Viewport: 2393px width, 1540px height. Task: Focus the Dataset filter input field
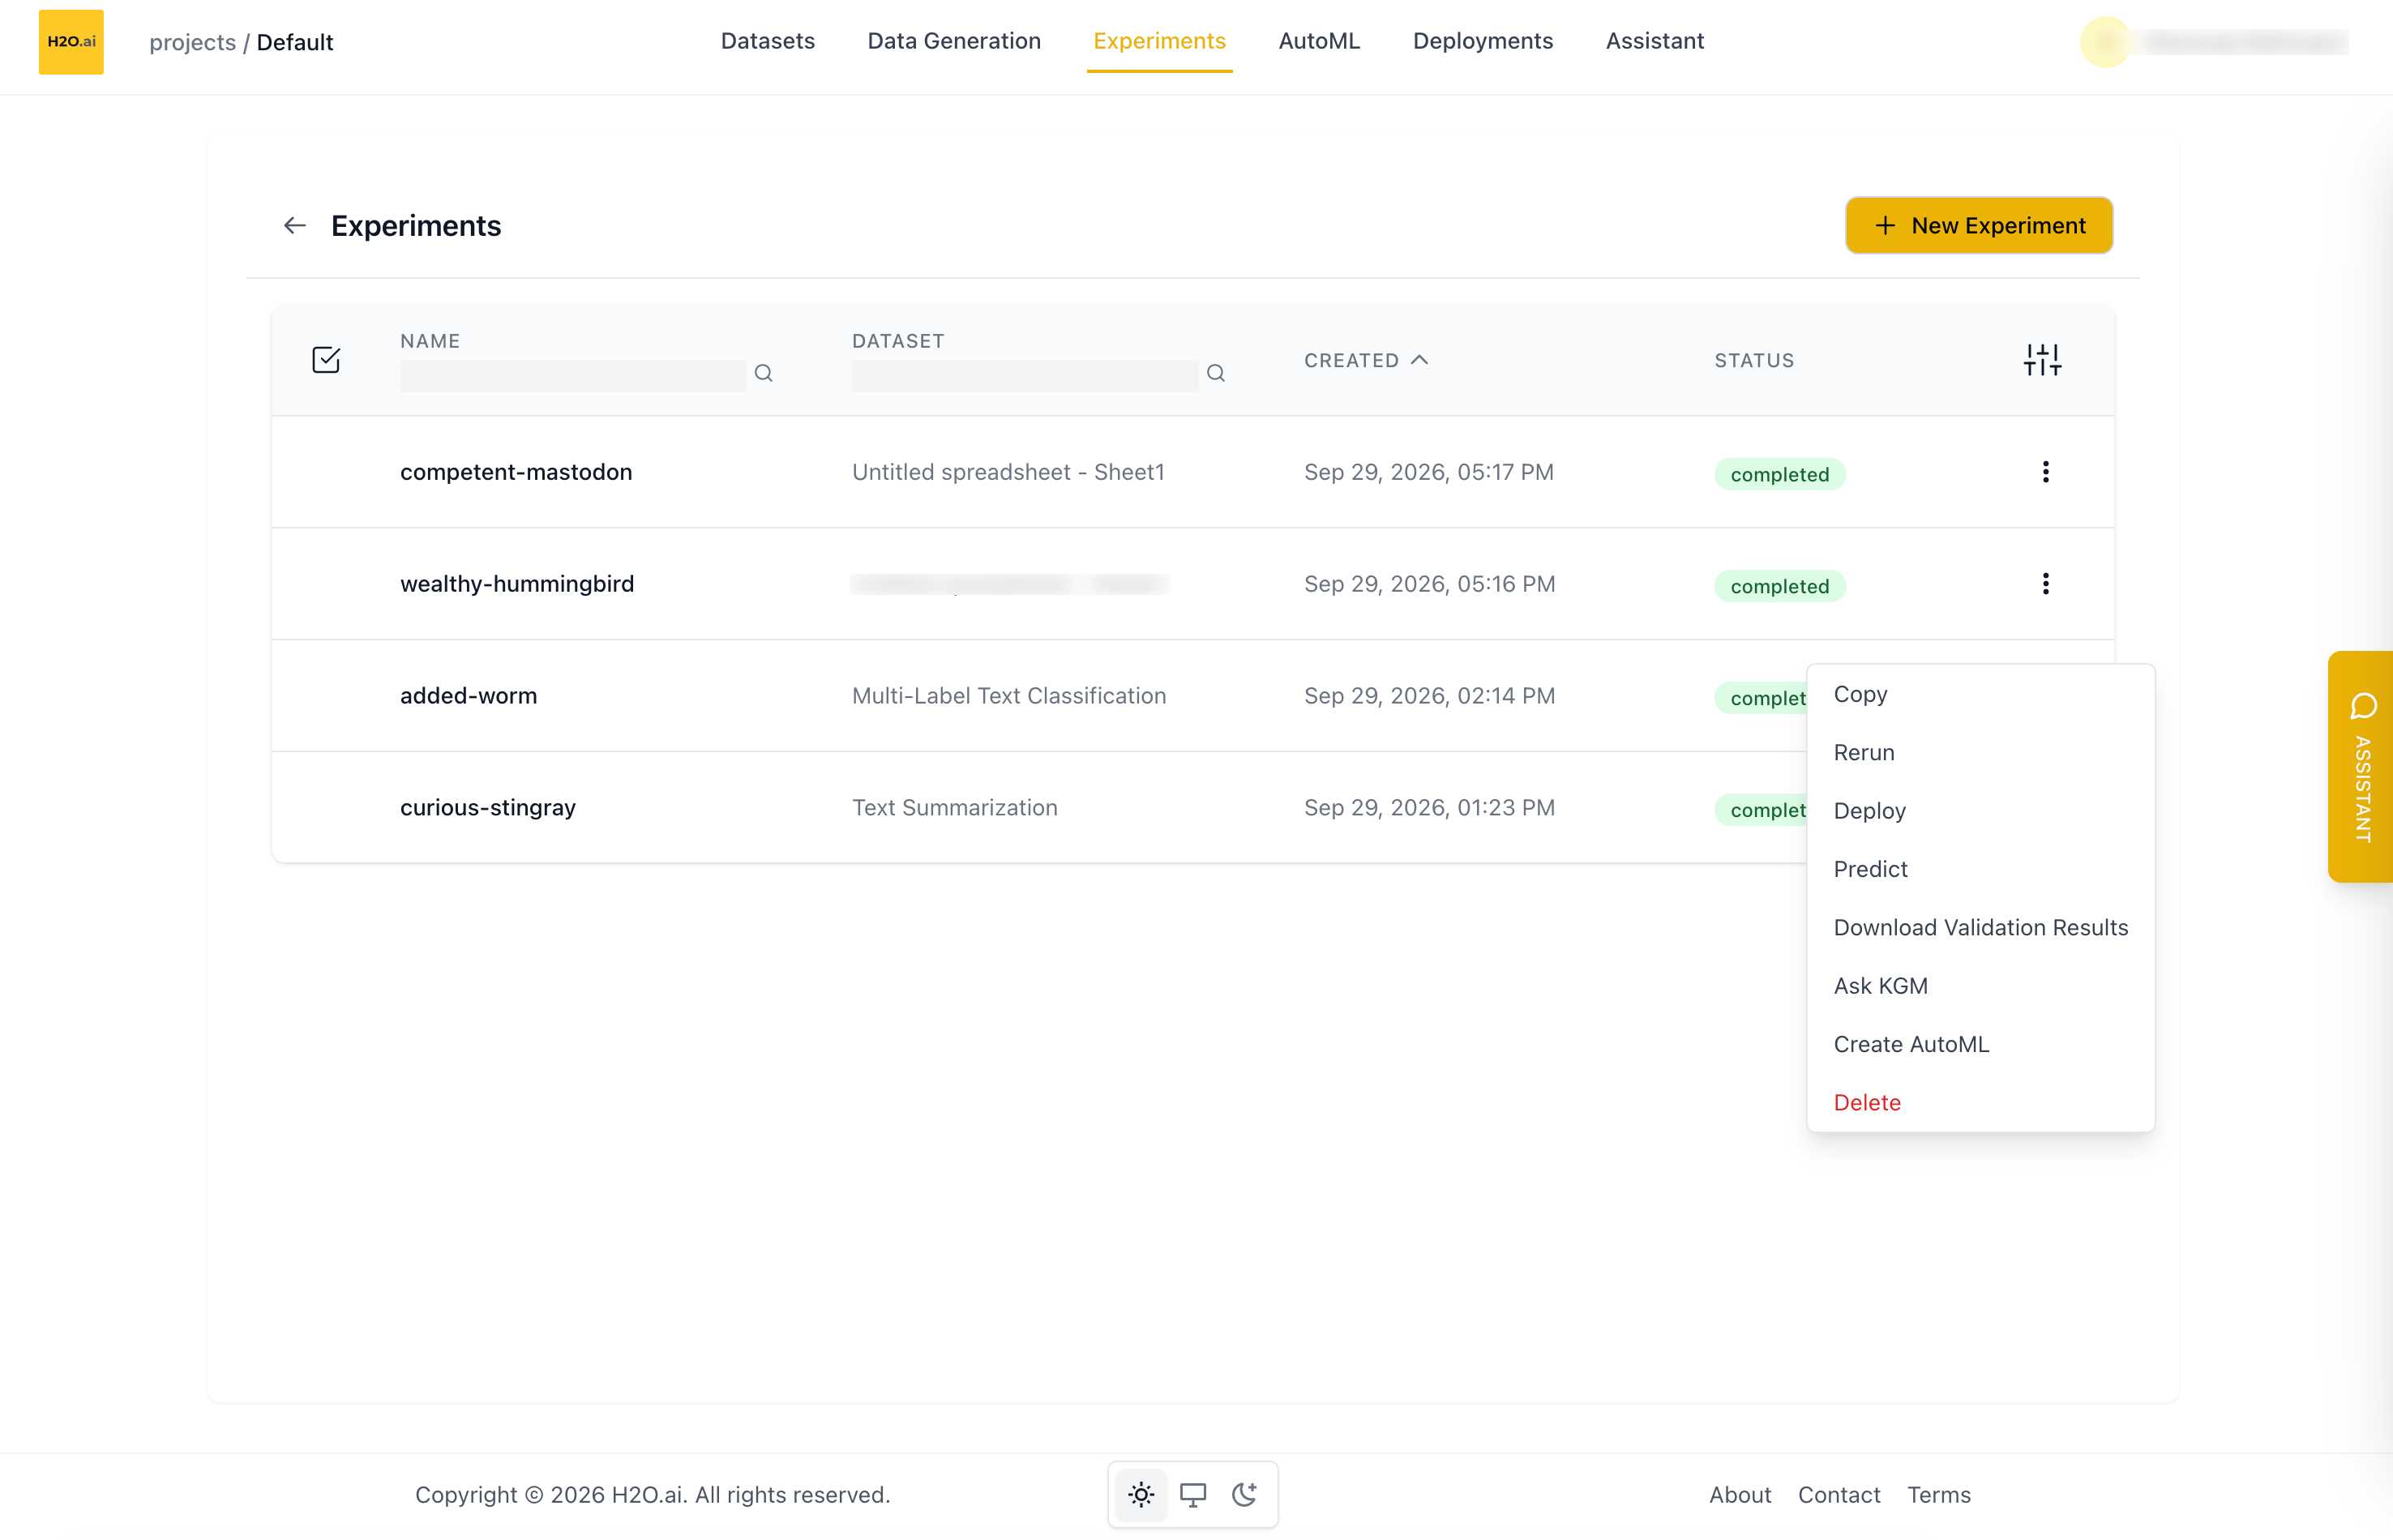1025,375
